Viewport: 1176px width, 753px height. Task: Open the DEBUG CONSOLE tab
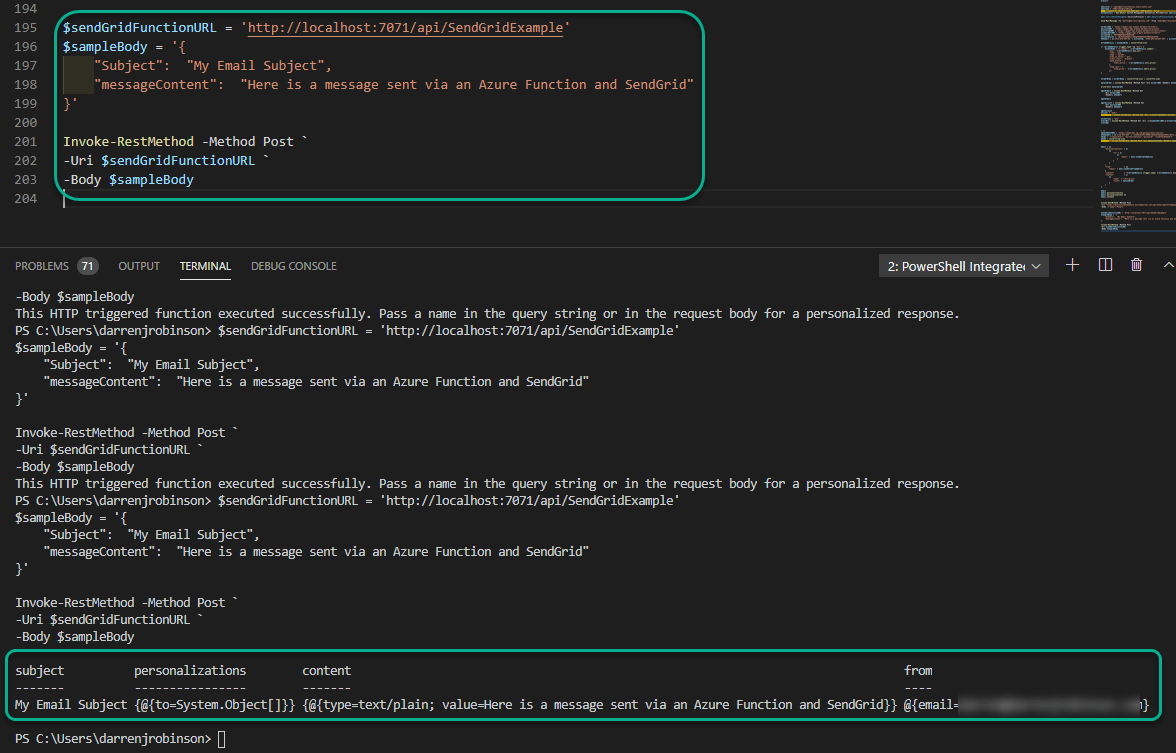click(x=293, y=266)
